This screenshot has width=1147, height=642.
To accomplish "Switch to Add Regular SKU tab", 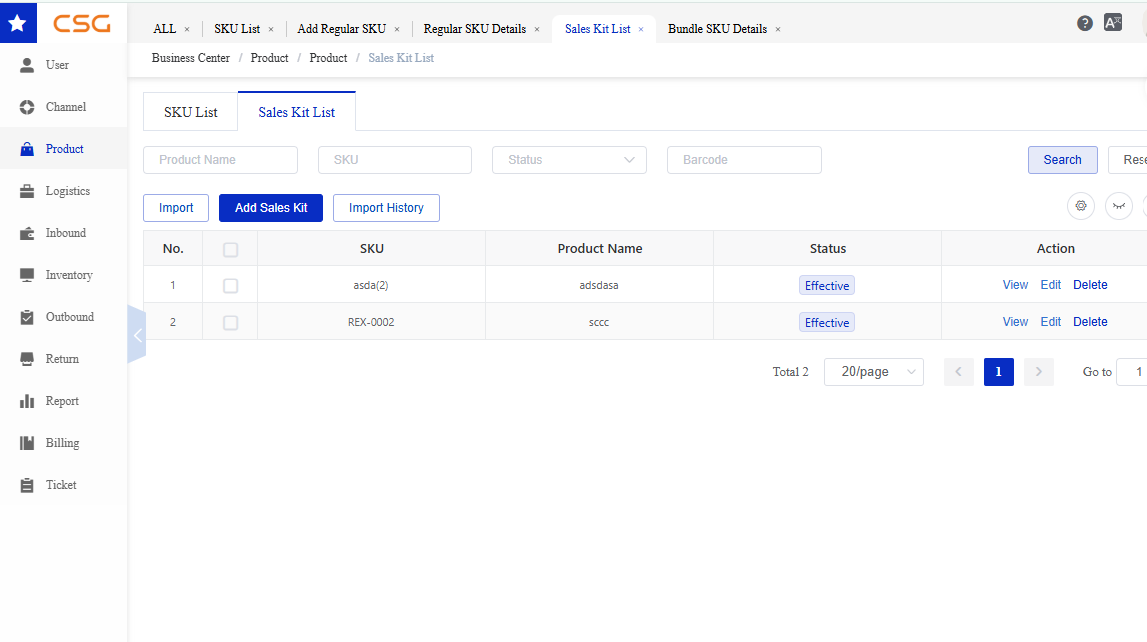I will [x=342, y=29].
